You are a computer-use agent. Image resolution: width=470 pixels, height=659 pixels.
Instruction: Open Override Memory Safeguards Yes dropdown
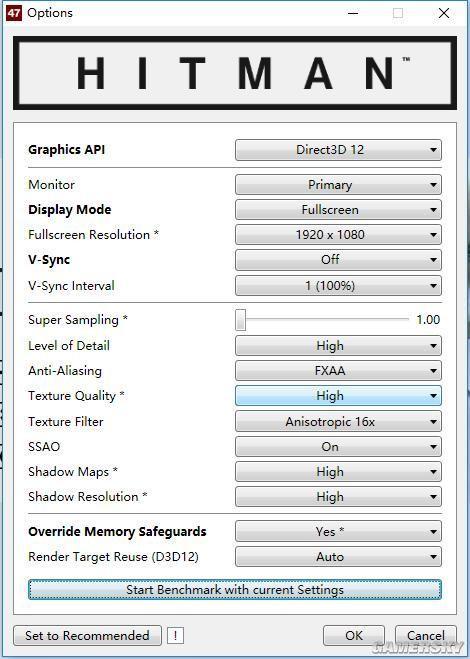click(338, 532)
